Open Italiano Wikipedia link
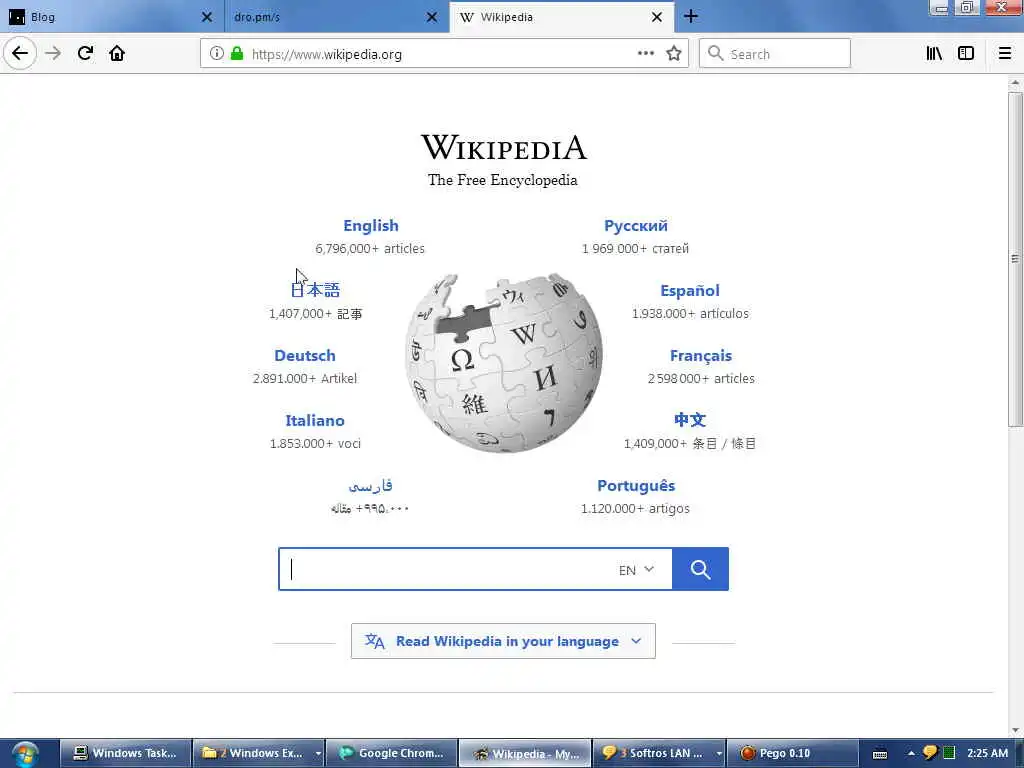 (x=315, y=421)
